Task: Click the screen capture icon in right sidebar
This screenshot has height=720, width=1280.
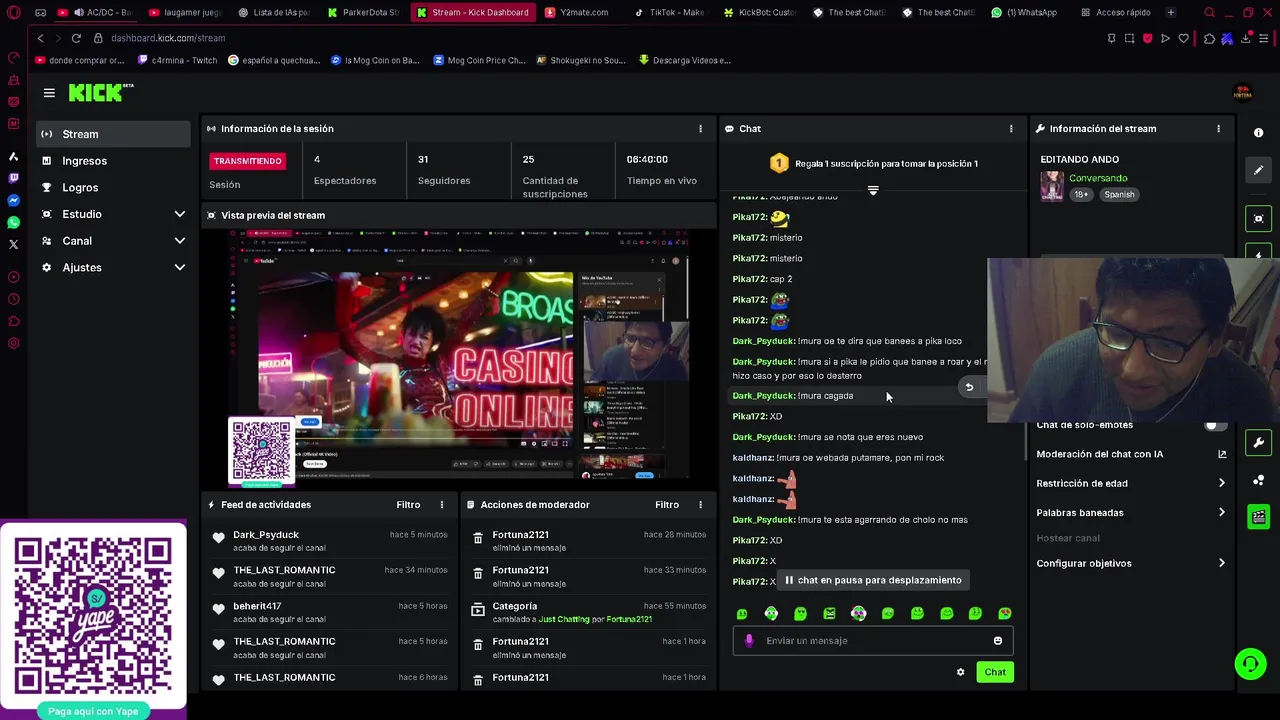Action: coord(1259,218)
